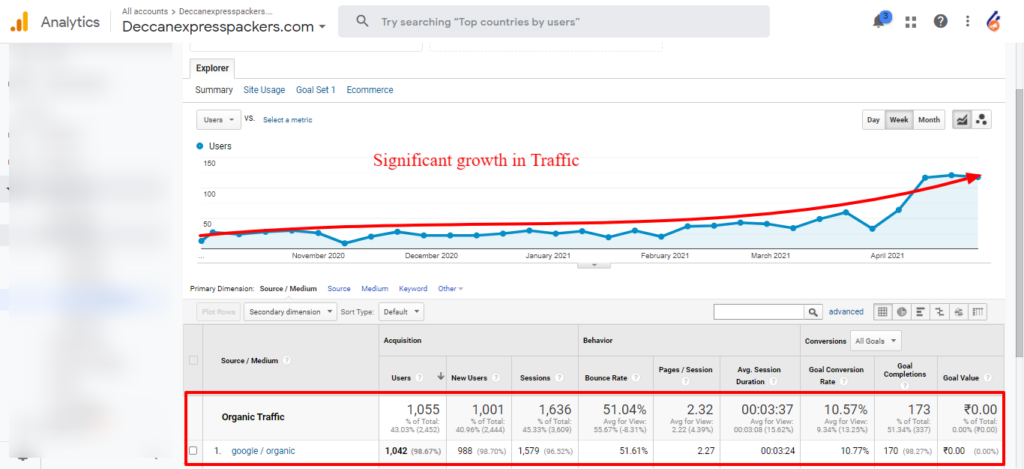The image size is (1024, 469).
Task: Open the three-dot more options menu
Action: point(967,22)
